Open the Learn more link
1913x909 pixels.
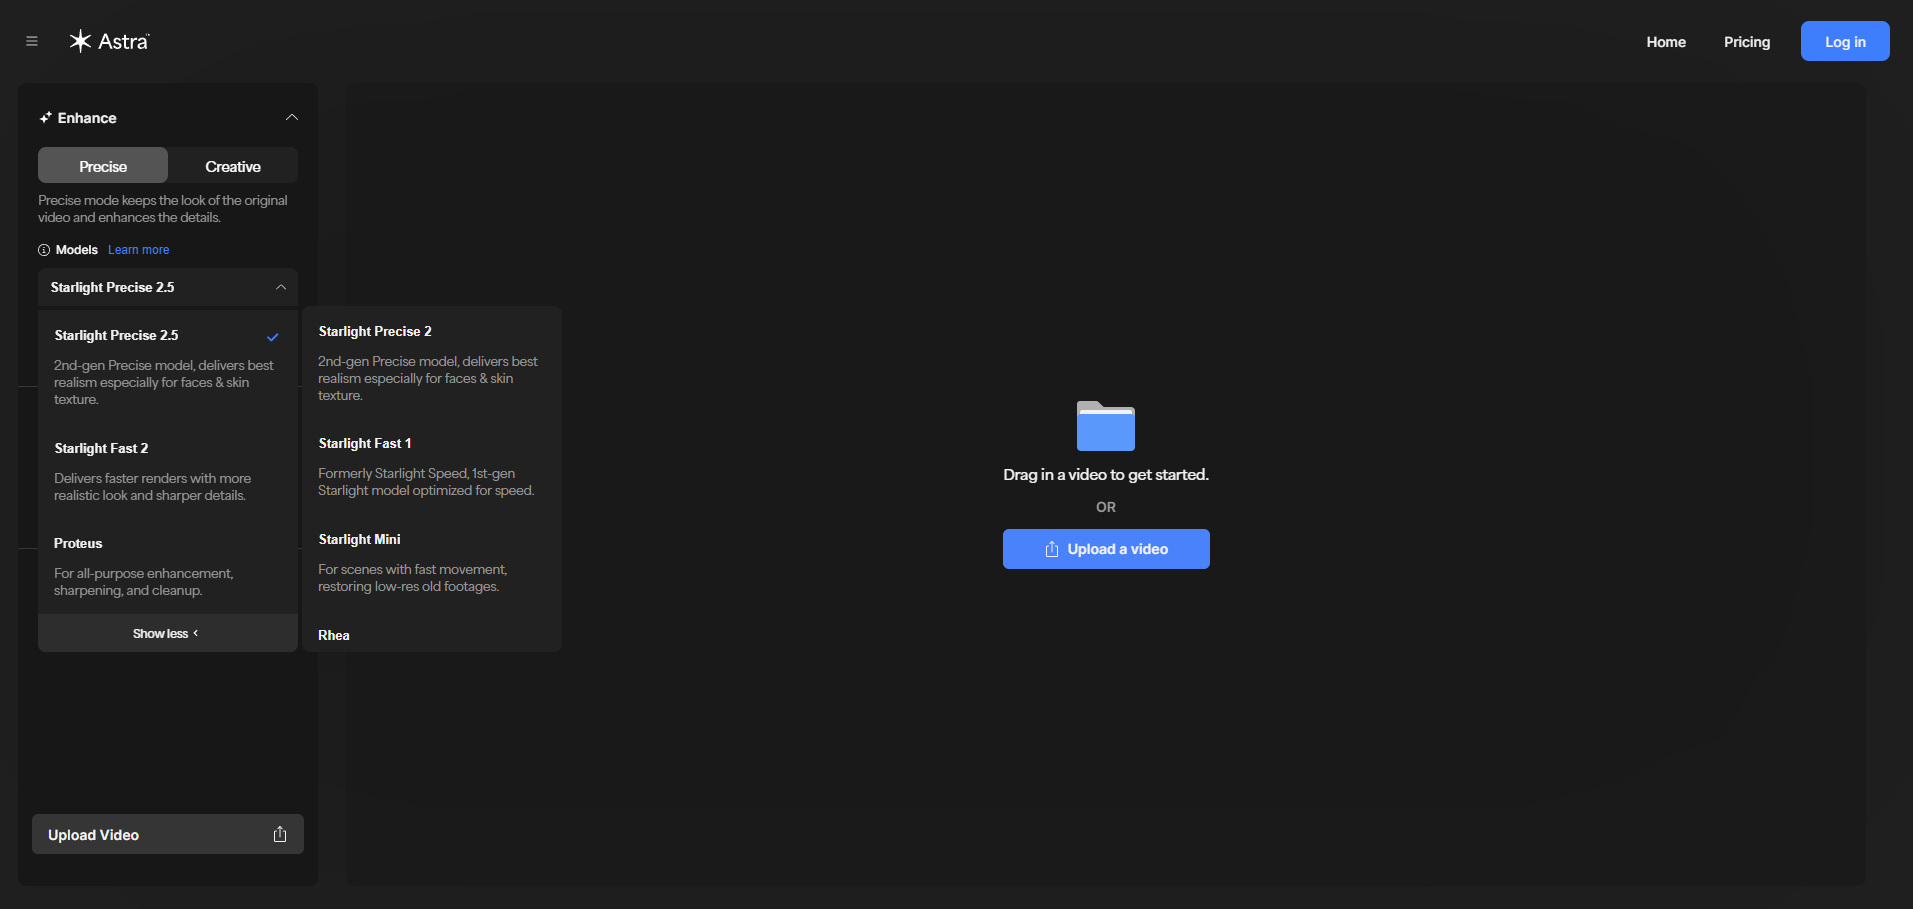coord(139,250)
